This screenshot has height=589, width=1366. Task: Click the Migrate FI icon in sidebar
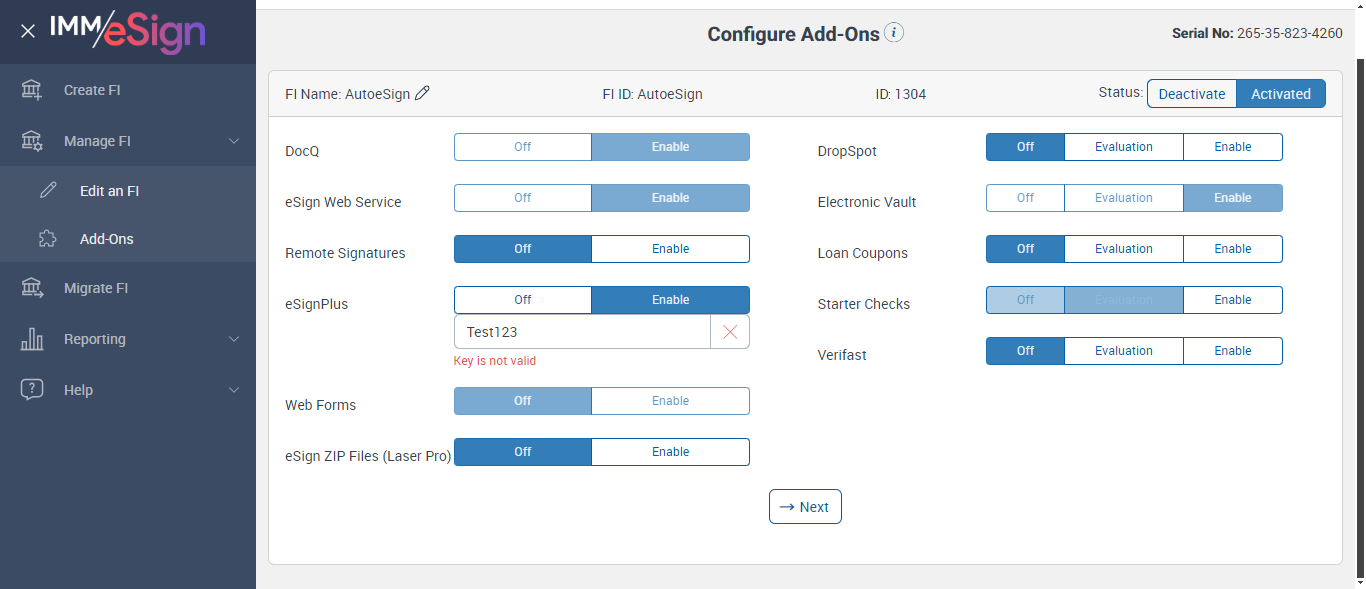point(32,288)
